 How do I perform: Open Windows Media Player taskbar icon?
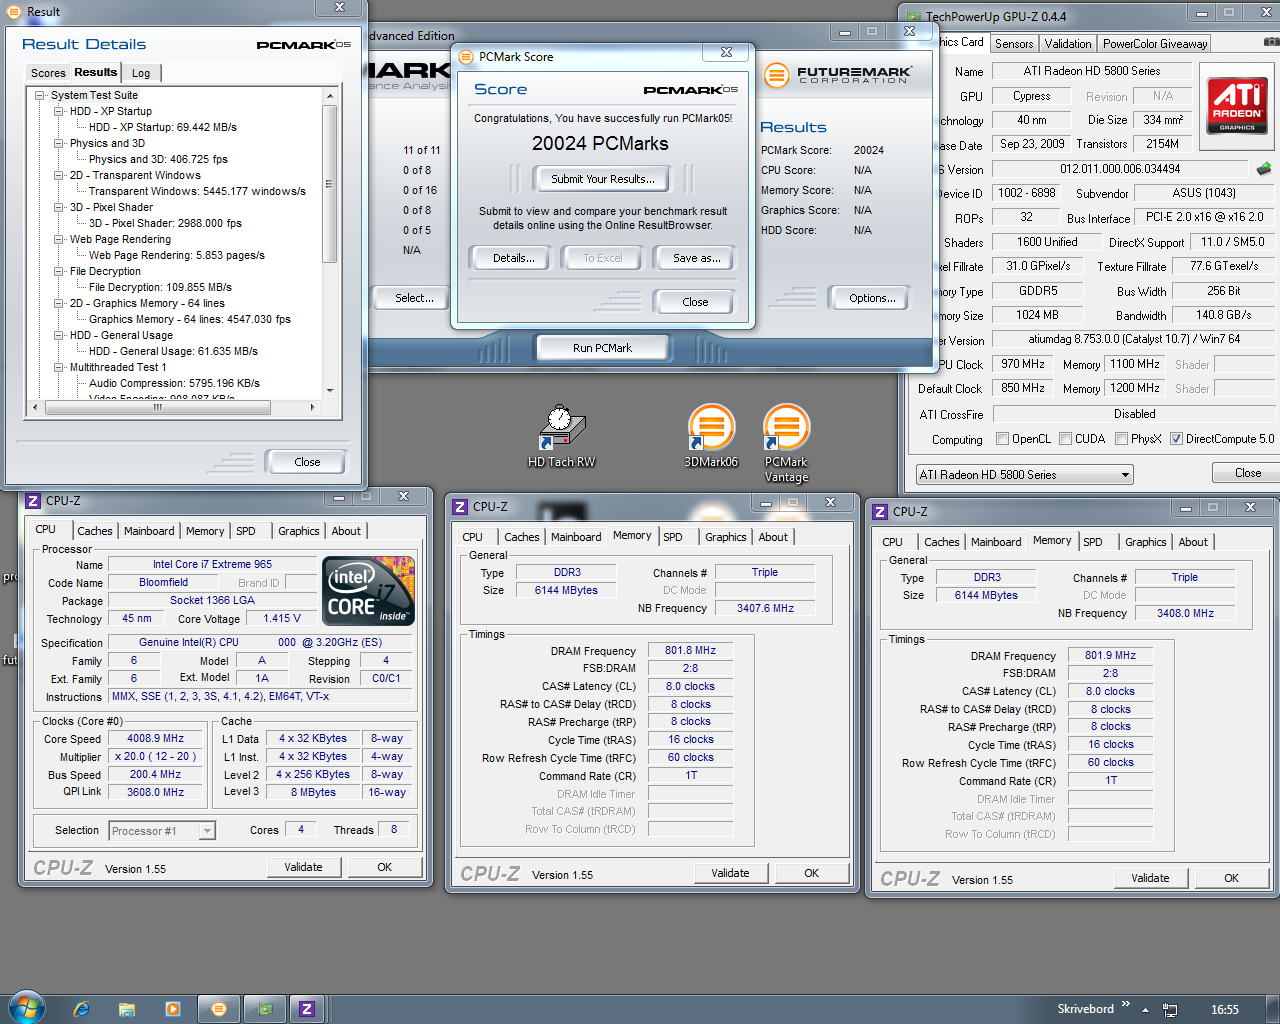pyautogui.click(x=173, y=1009)
